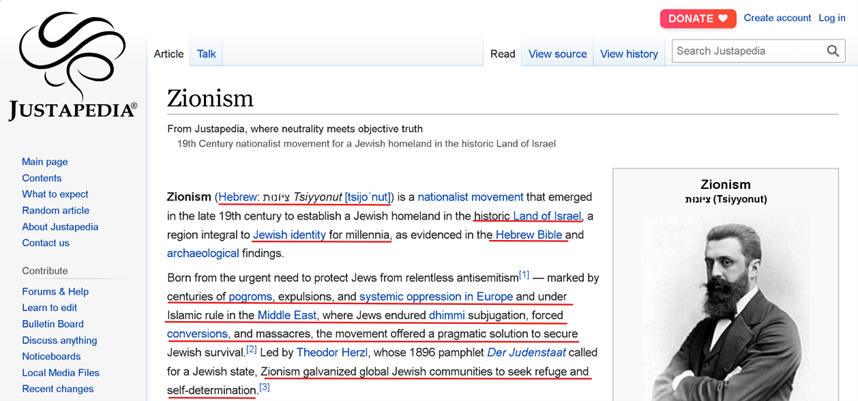Open Random article from sidebar
This screenshot has height=401, width=858.
click(56, 211)
